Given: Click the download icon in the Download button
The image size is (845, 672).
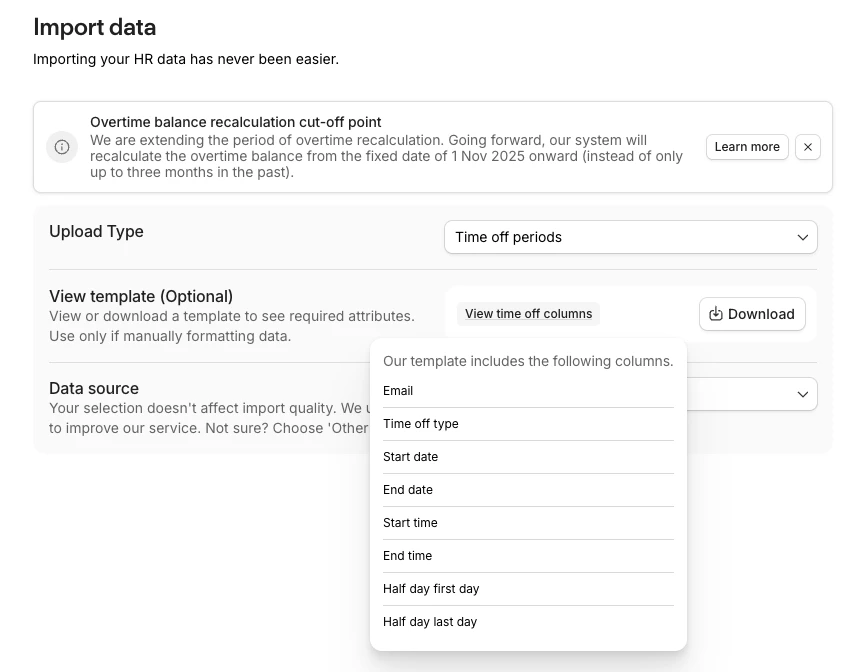Looking at the screenshot, I should 716,314.
